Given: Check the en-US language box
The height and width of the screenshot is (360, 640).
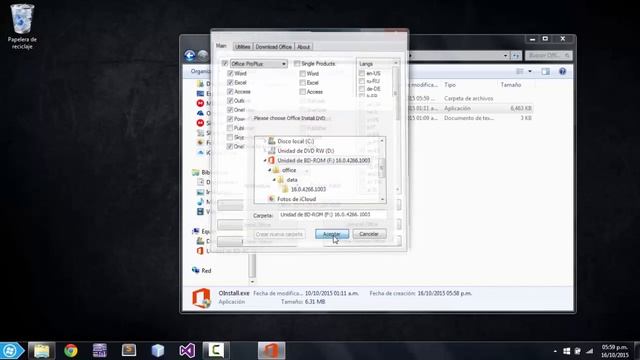Looking at the screenshot, I should [362, 73].
